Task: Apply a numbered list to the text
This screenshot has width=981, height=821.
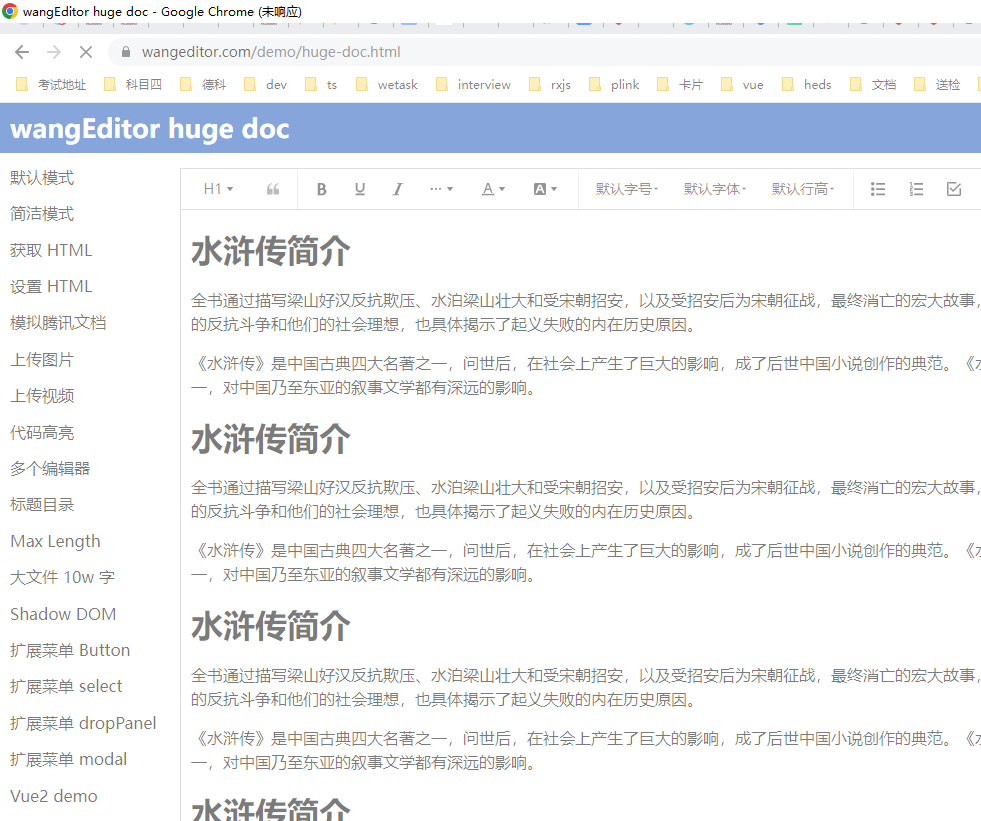Action: 915,188
